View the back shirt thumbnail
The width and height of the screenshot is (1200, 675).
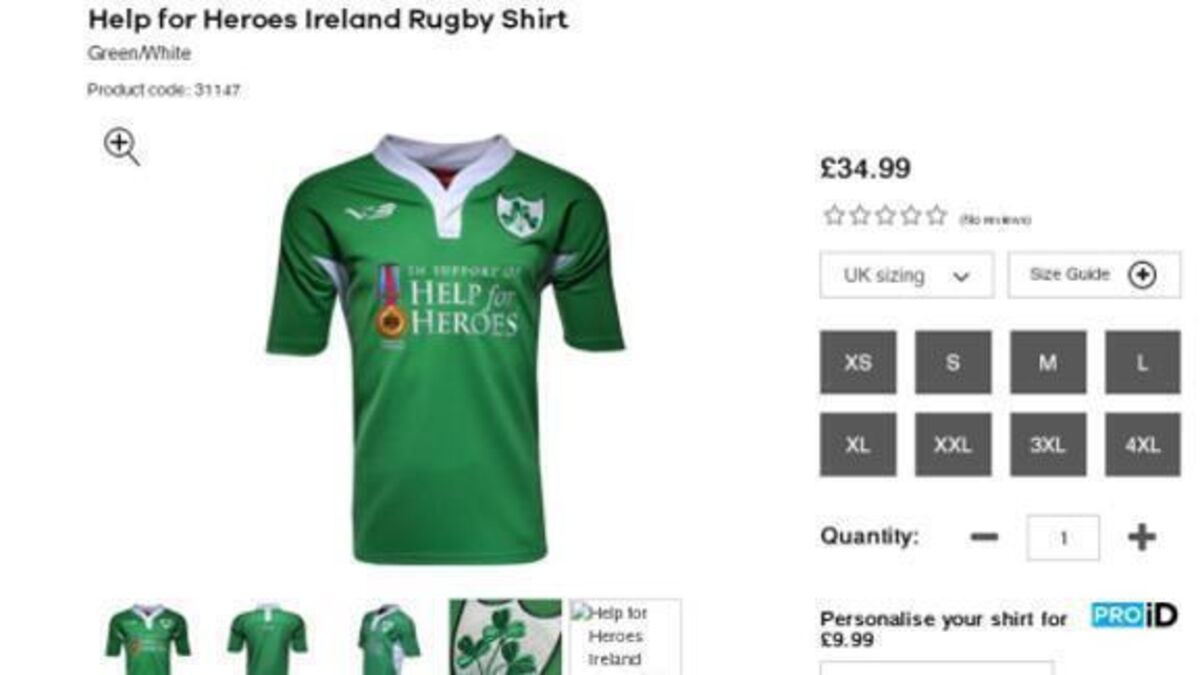tap(268, 637)
